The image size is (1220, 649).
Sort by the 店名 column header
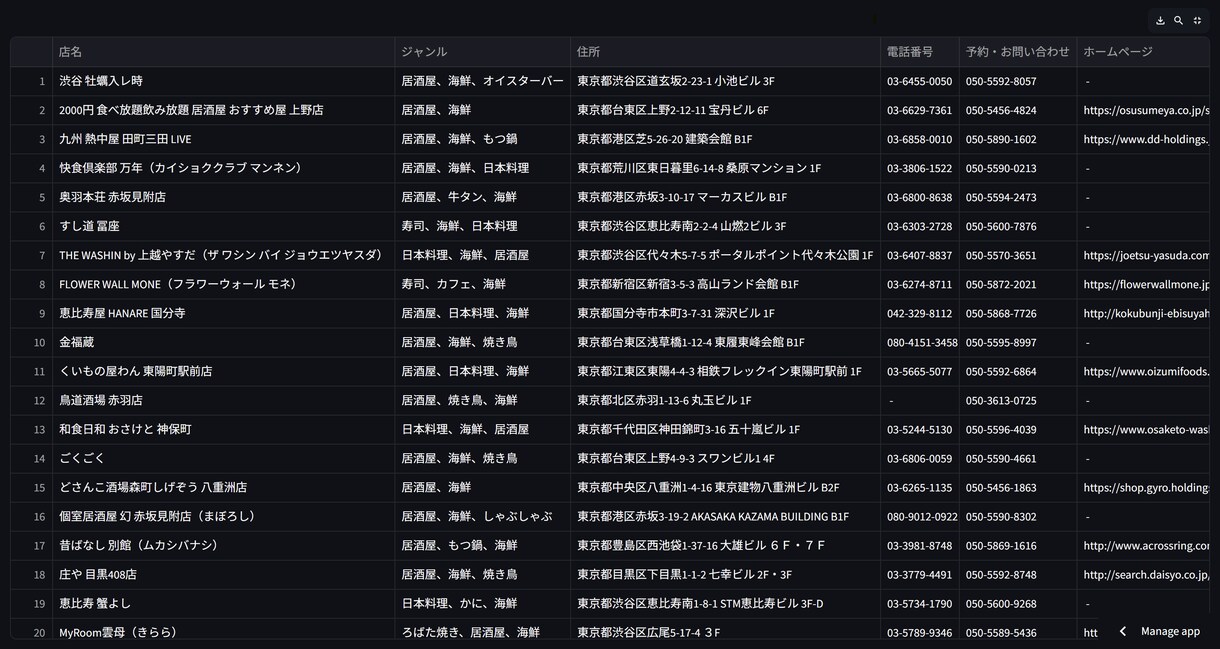click(x=223, y=52)
